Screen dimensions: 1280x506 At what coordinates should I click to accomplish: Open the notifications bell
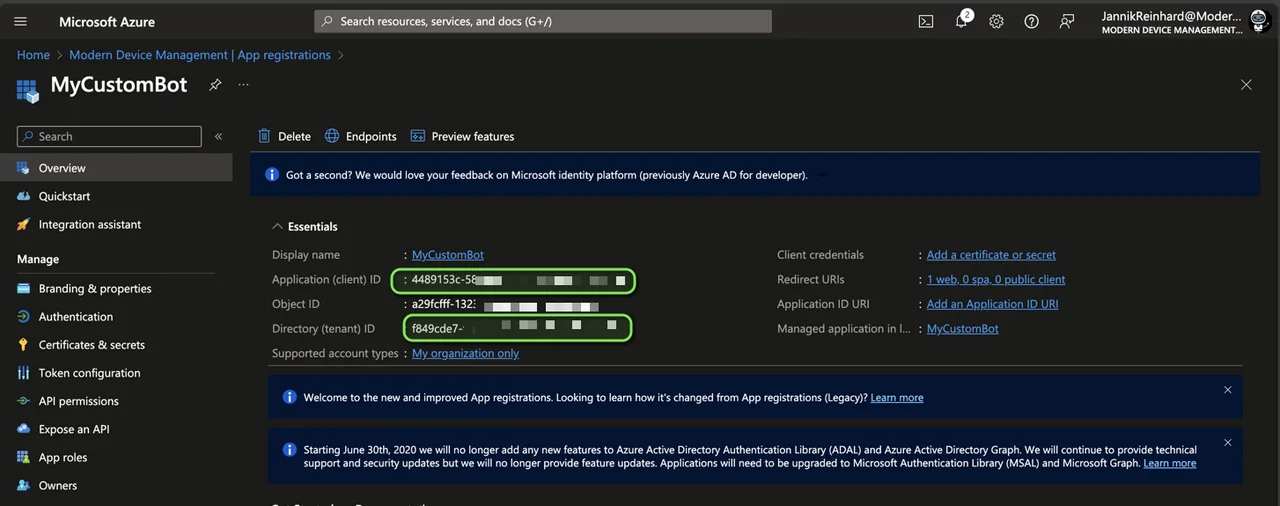pos(962,20)
